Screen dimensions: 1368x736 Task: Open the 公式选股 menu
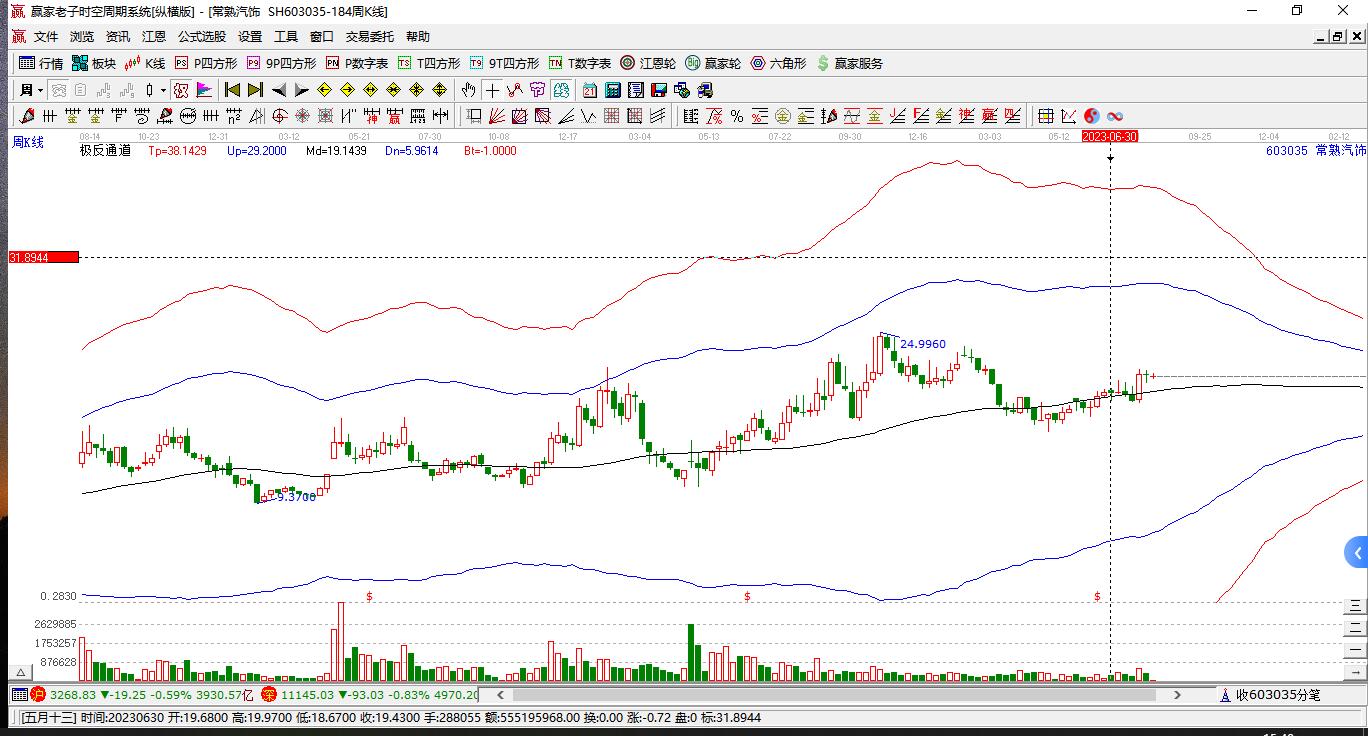tap(202, 37)
